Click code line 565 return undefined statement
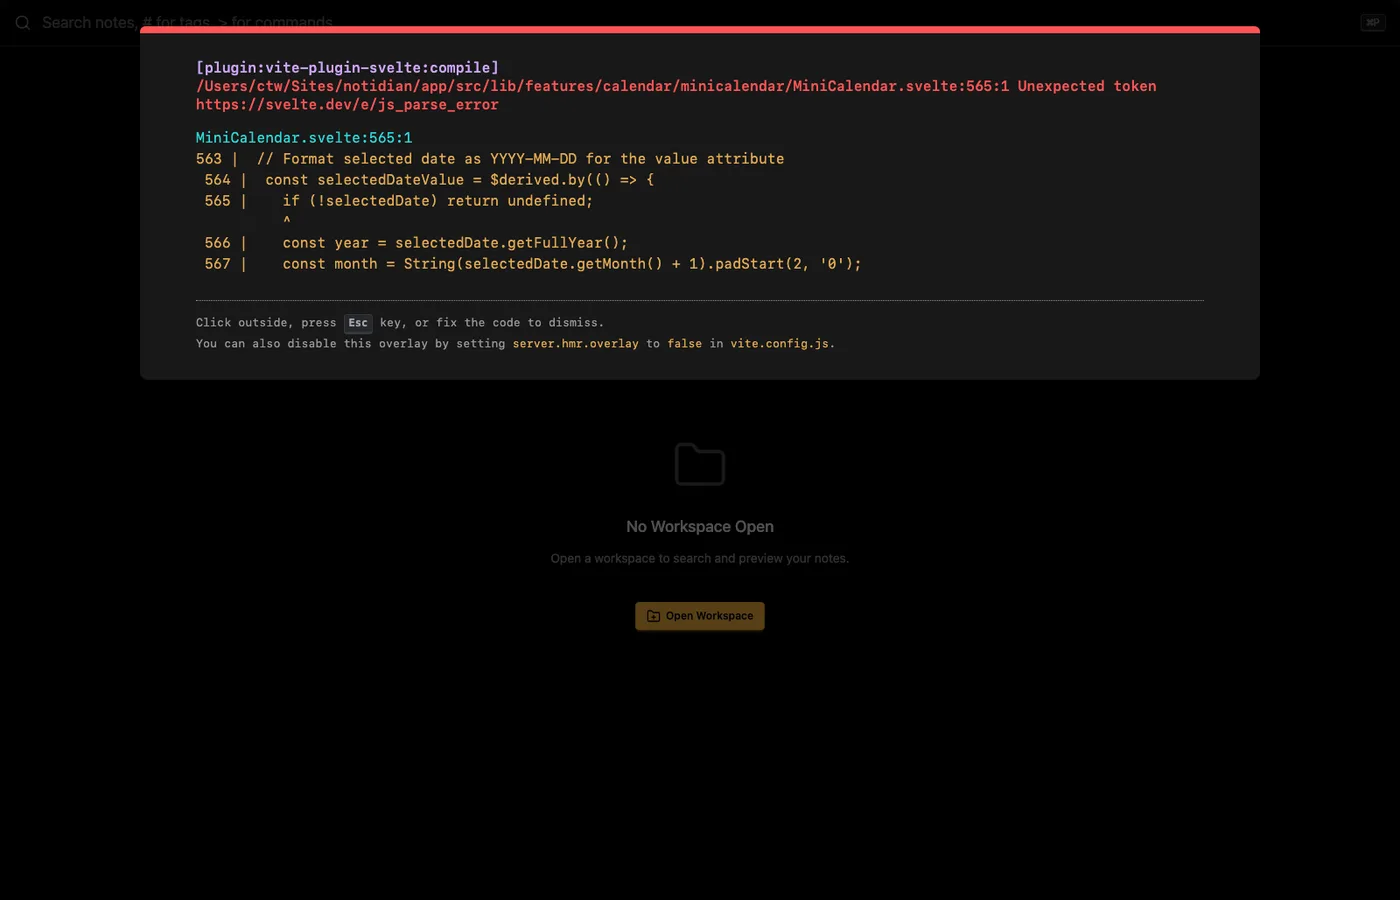This screenshot has width=1400, height=900. point(399,201)
